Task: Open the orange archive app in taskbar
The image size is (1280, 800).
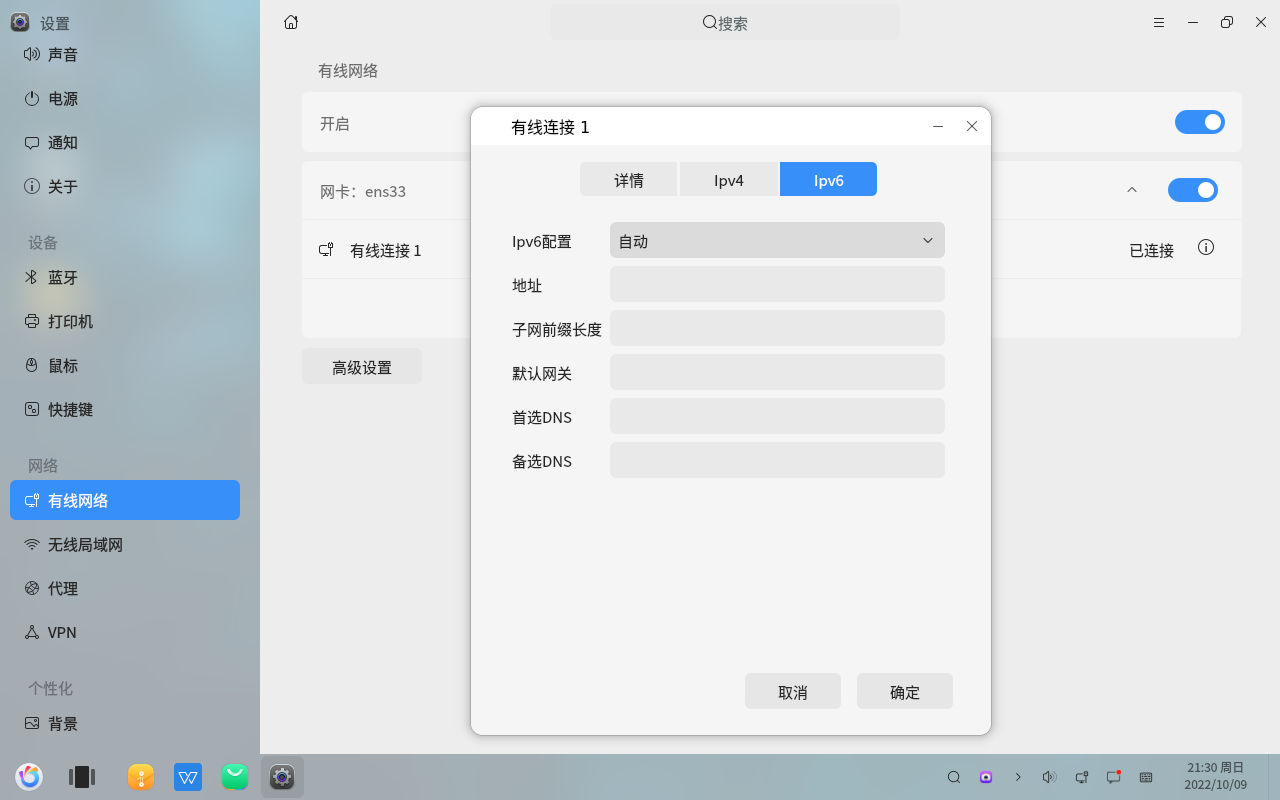Action: click(141, 777)
